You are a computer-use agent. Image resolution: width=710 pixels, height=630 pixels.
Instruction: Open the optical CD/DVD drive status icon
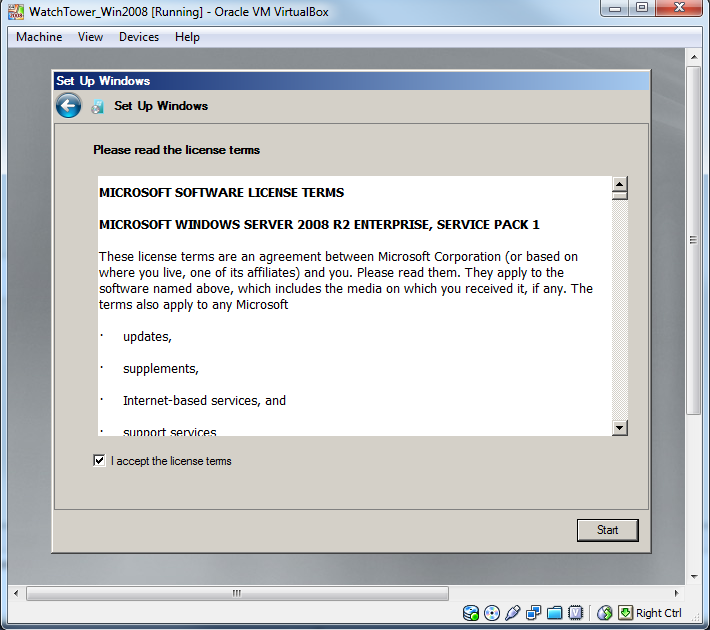click(x=491, y=613)
